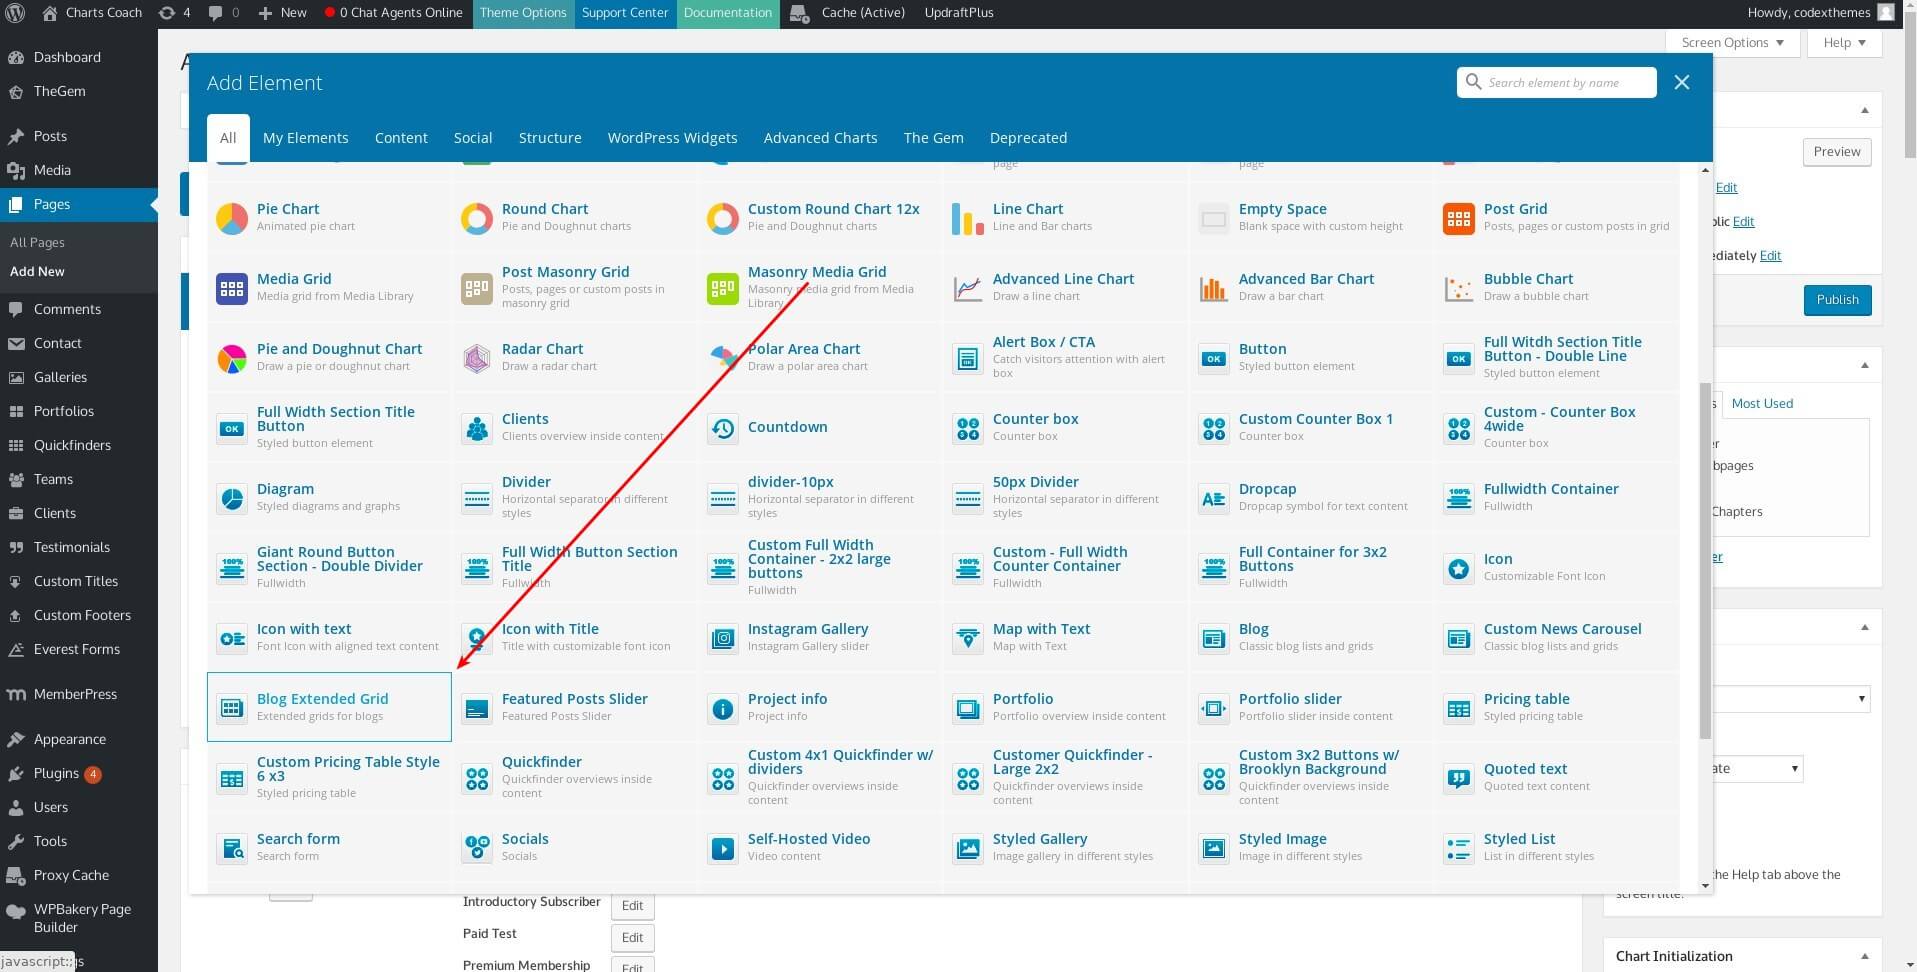Focus the Search element by name field

[x=1556, y=83]
